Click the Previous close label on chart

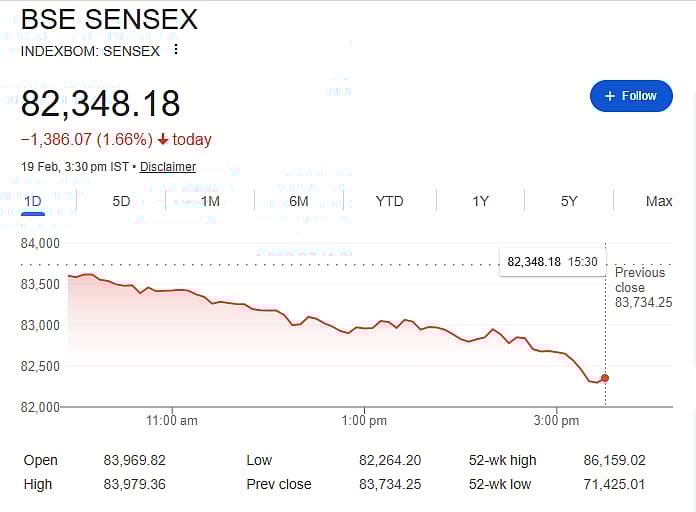(x=640, y=279)
